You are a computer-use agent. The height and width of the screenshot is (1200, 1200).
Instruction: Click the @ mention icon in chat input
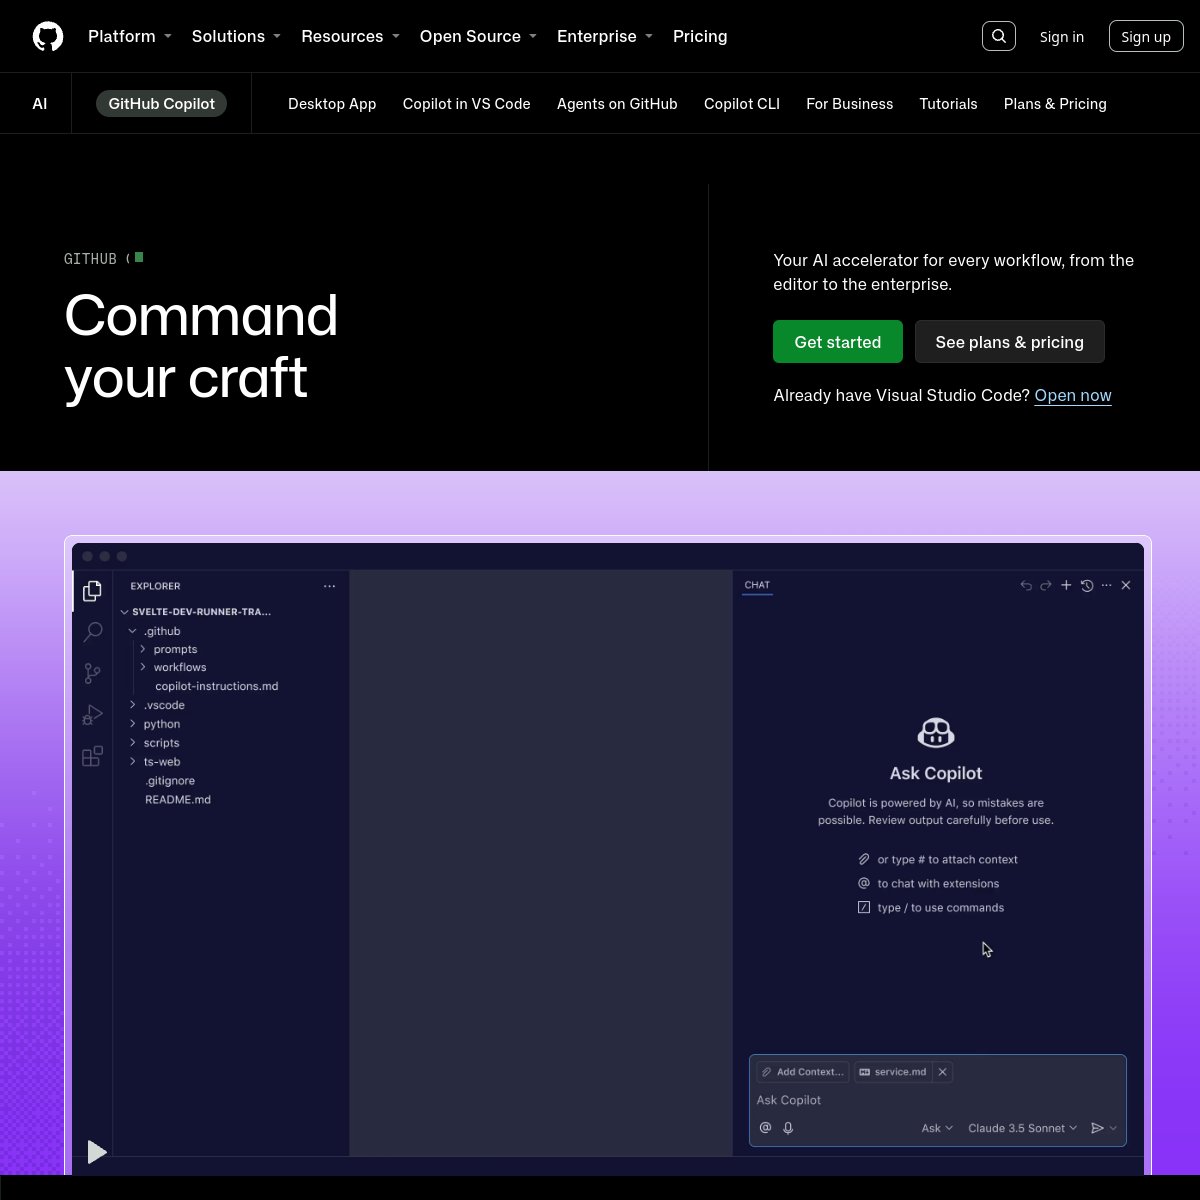(x=766, y=1128)
